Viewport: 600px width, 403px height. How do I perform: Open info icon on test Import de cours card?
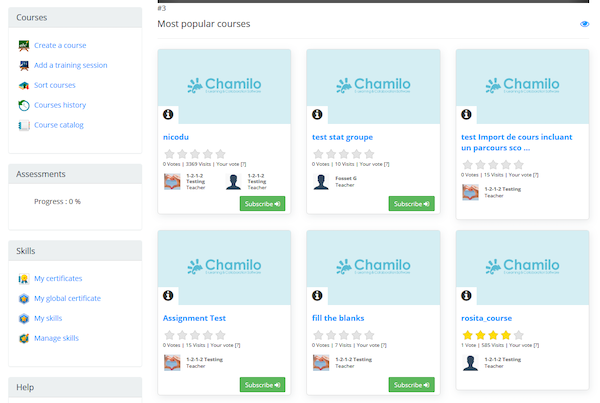tap(466, 114)
